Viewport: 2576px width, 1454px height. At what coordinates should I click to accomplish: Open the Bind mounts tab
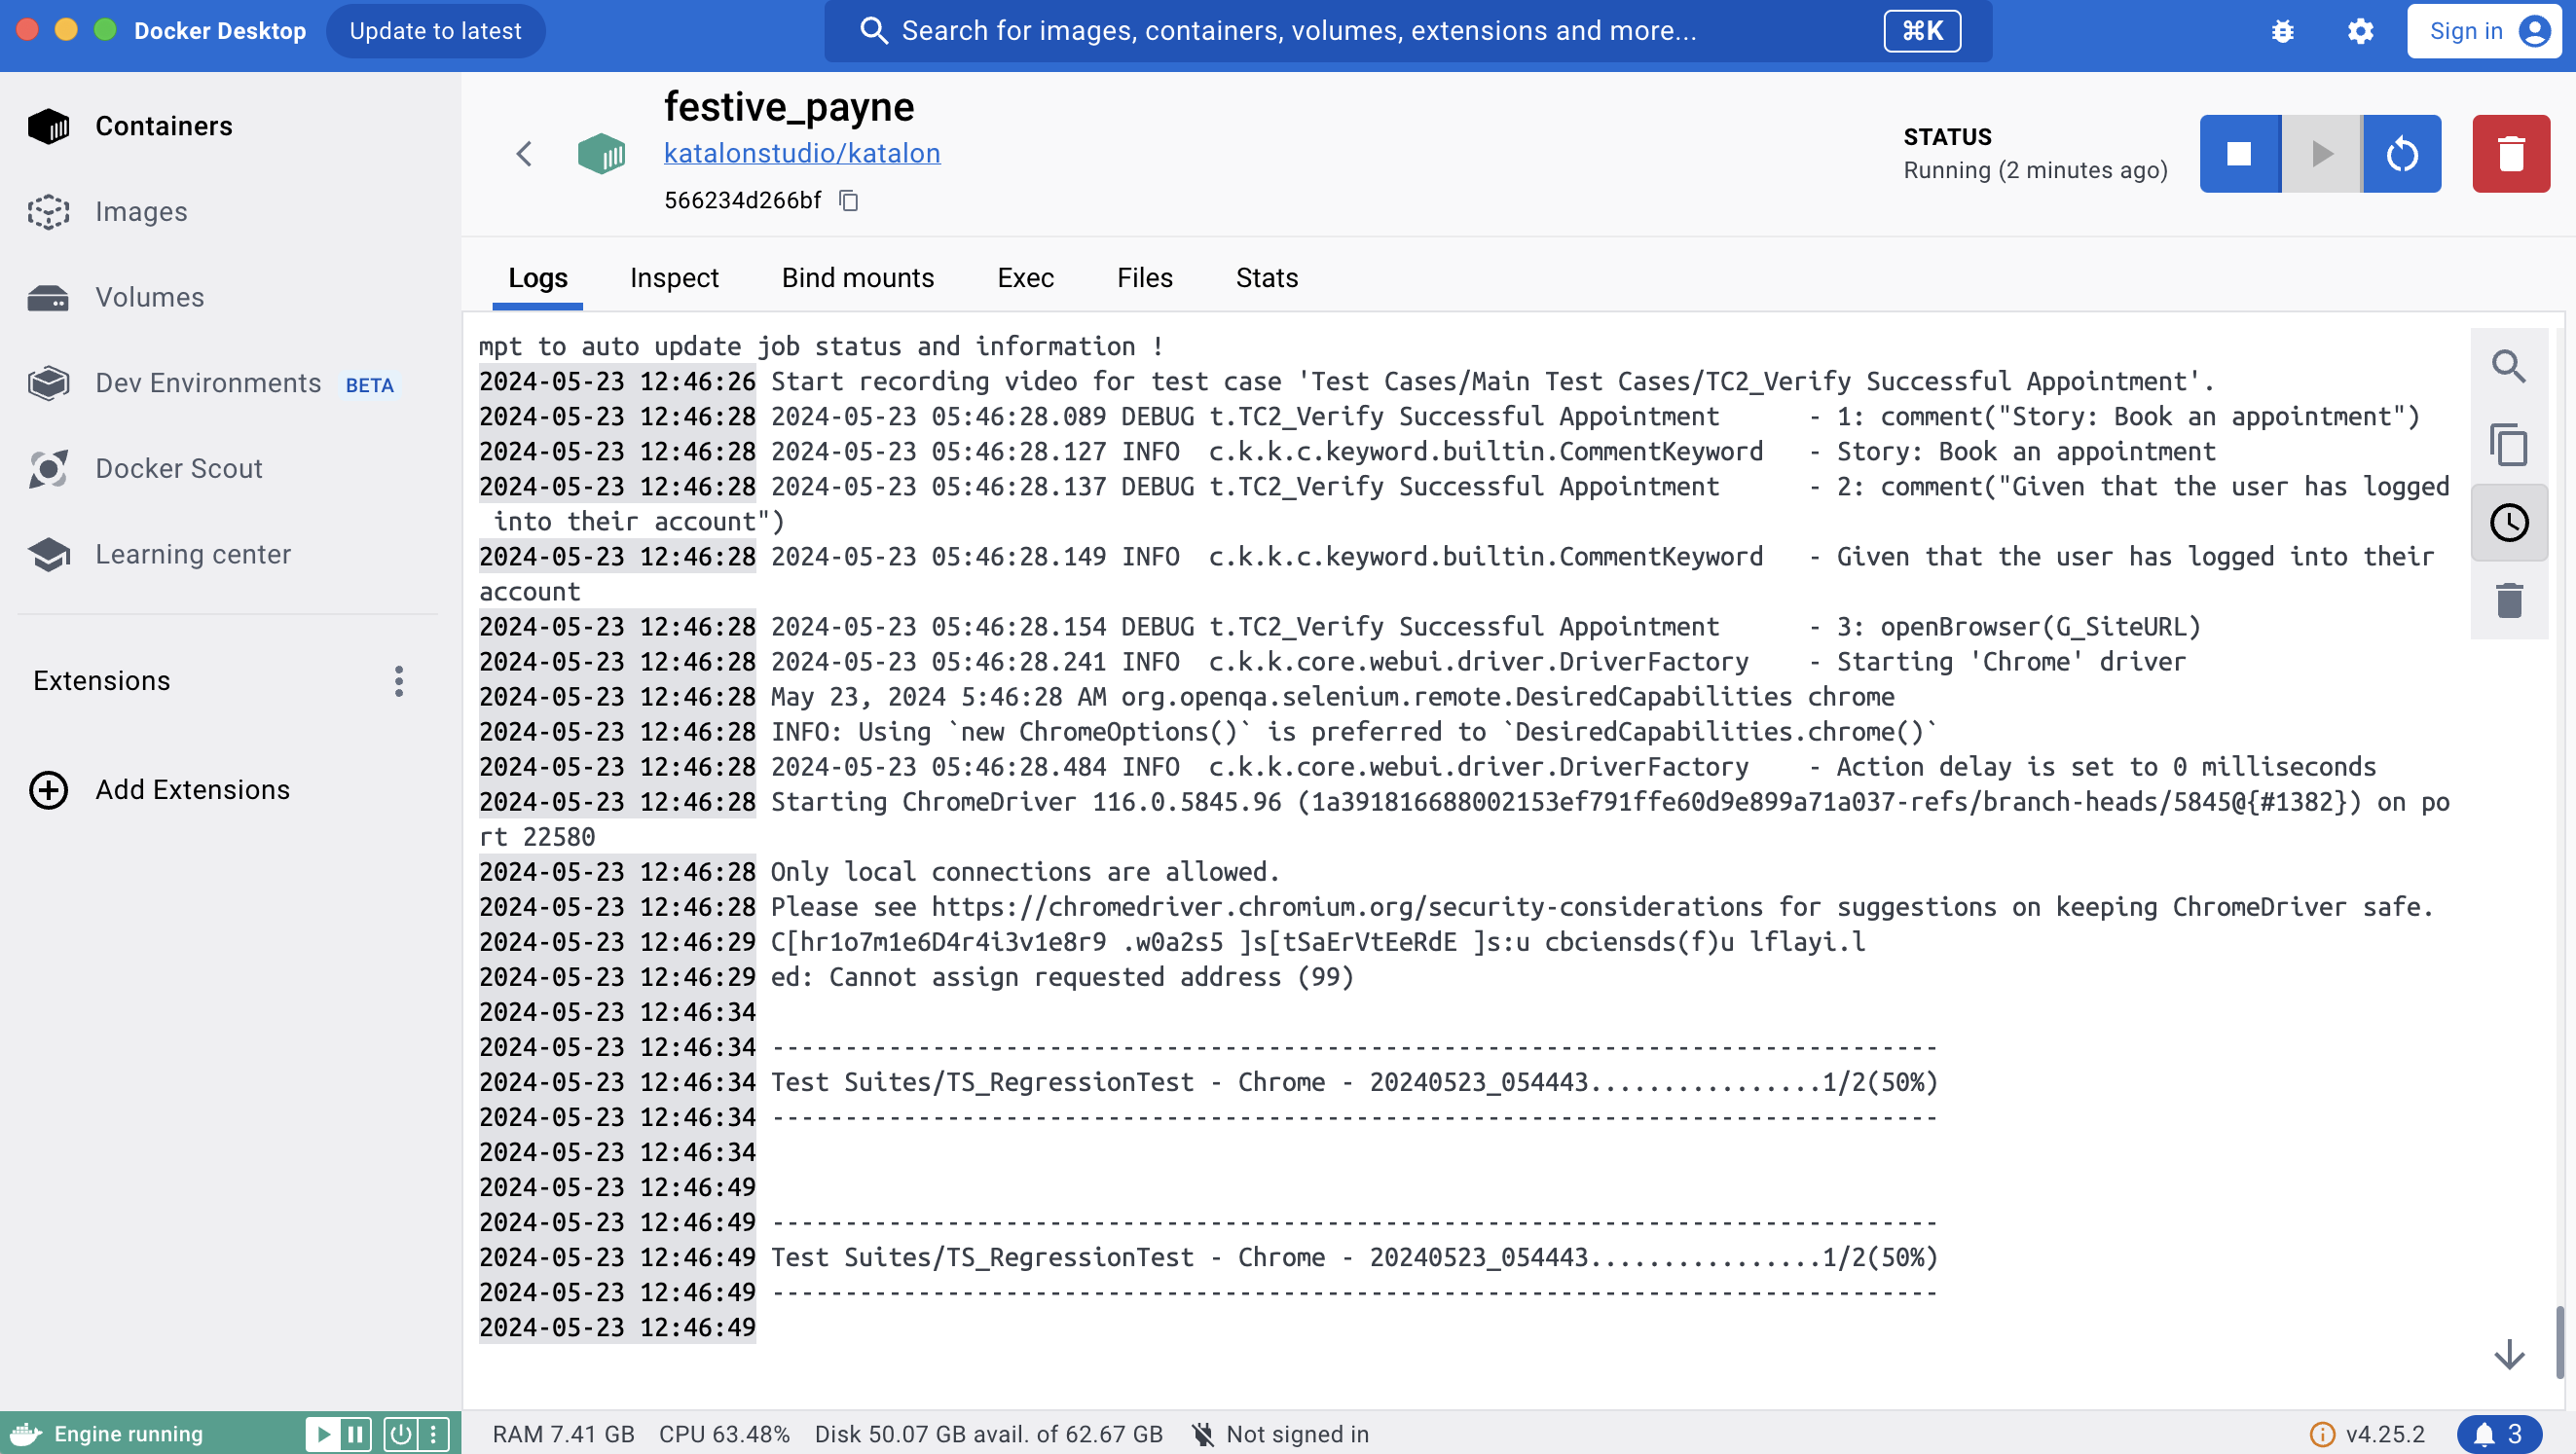coord(858,277)
